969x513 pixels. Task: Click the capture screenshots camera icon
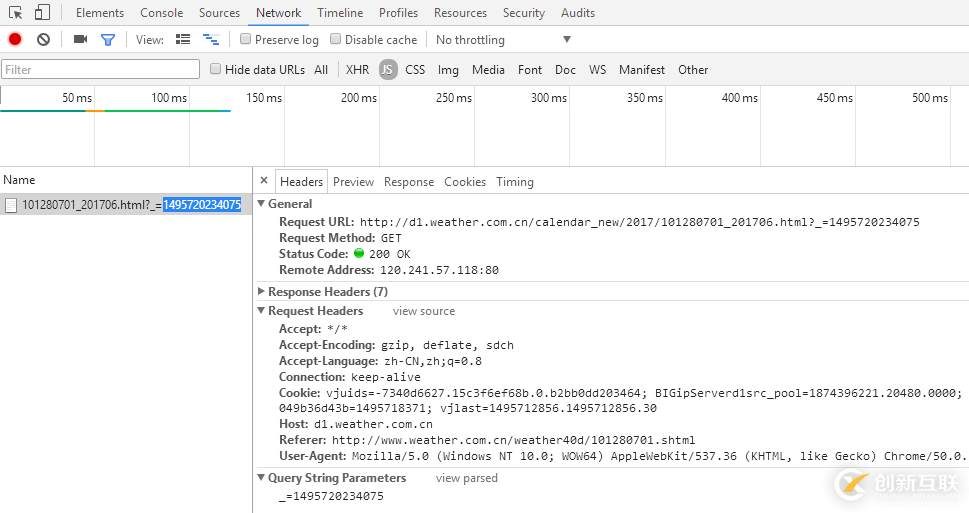pos(80,40)
